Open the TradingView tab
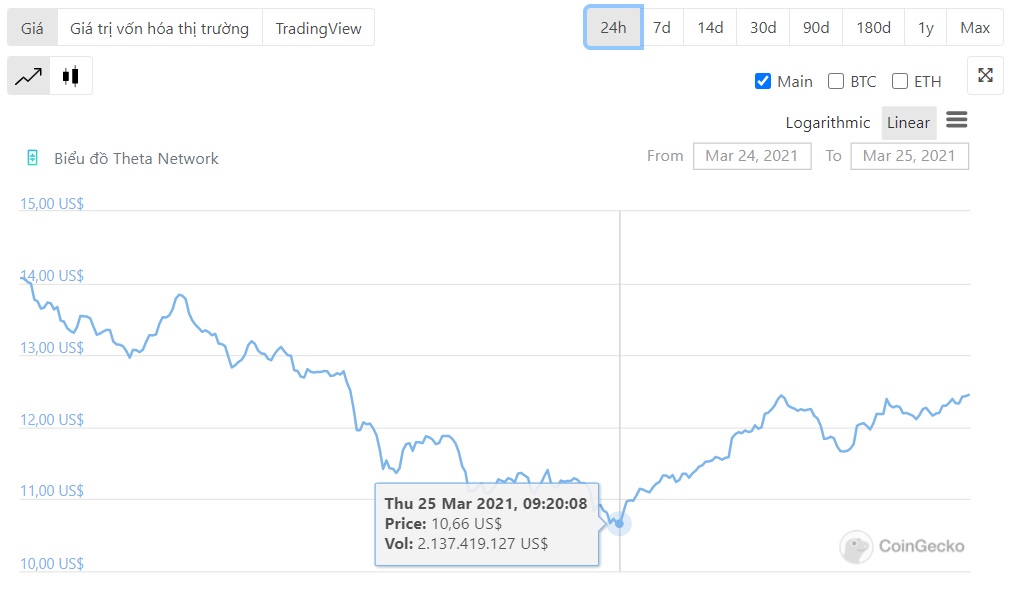 (x=318, y=28)
